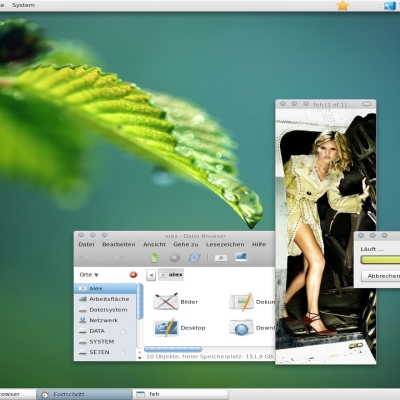Open the Desktop folder icon
This screenshot has height=400, width=400.
click(166, 327)
